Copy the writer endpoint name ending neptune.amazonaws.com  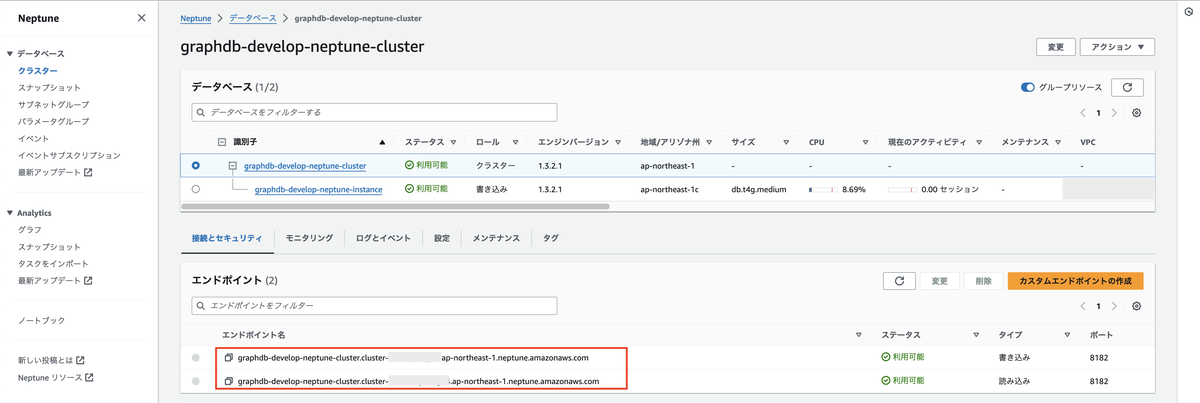pos(228,357)
